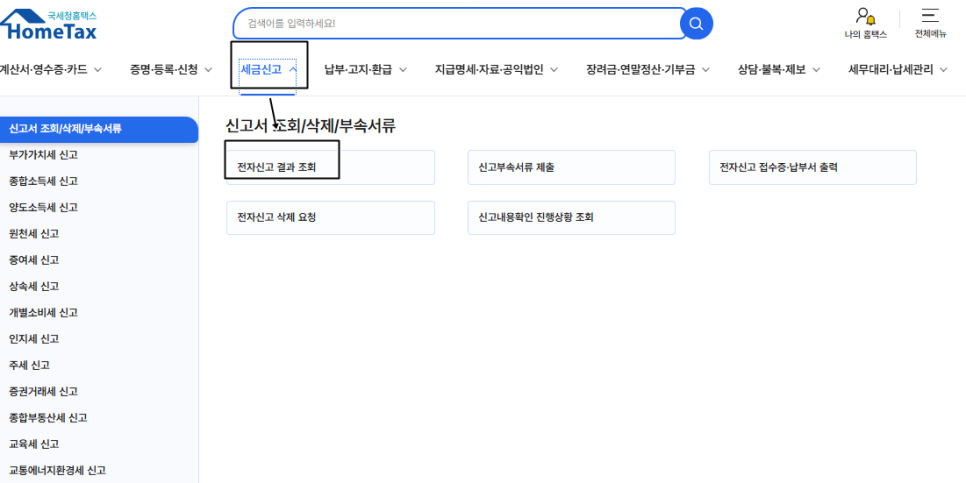Click the HomeTax logo
Viewport: 966px width, 483px height.
click(x=48, y=24)
